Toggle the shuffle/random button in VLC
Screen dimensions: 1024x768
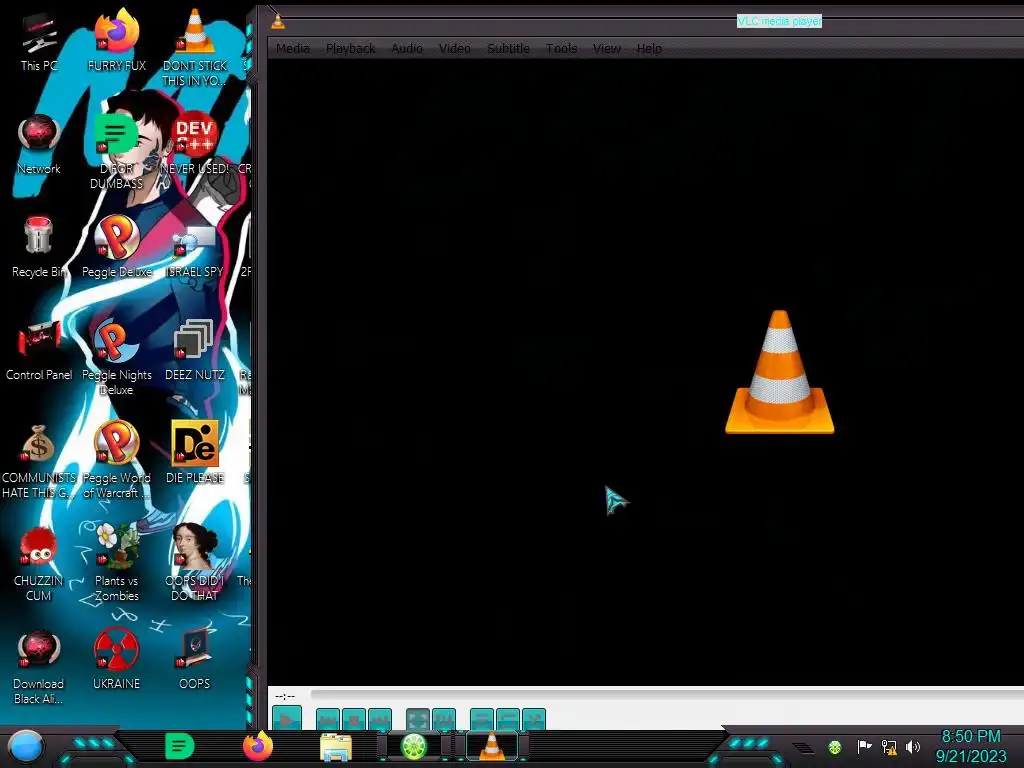pos(534,720)
